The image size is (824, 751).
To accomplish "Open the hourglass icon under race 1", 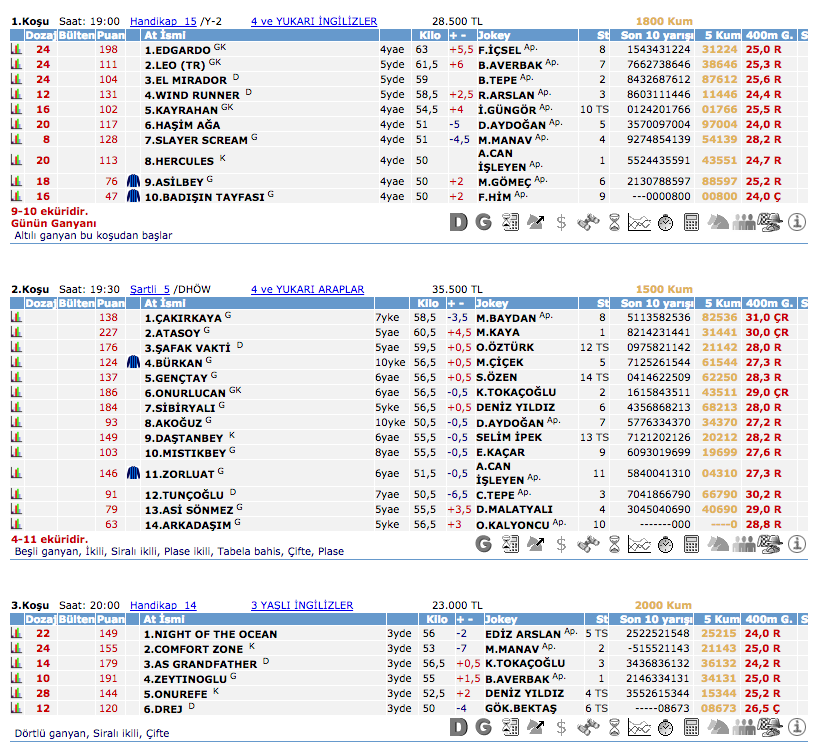I will tap(613, 222).
